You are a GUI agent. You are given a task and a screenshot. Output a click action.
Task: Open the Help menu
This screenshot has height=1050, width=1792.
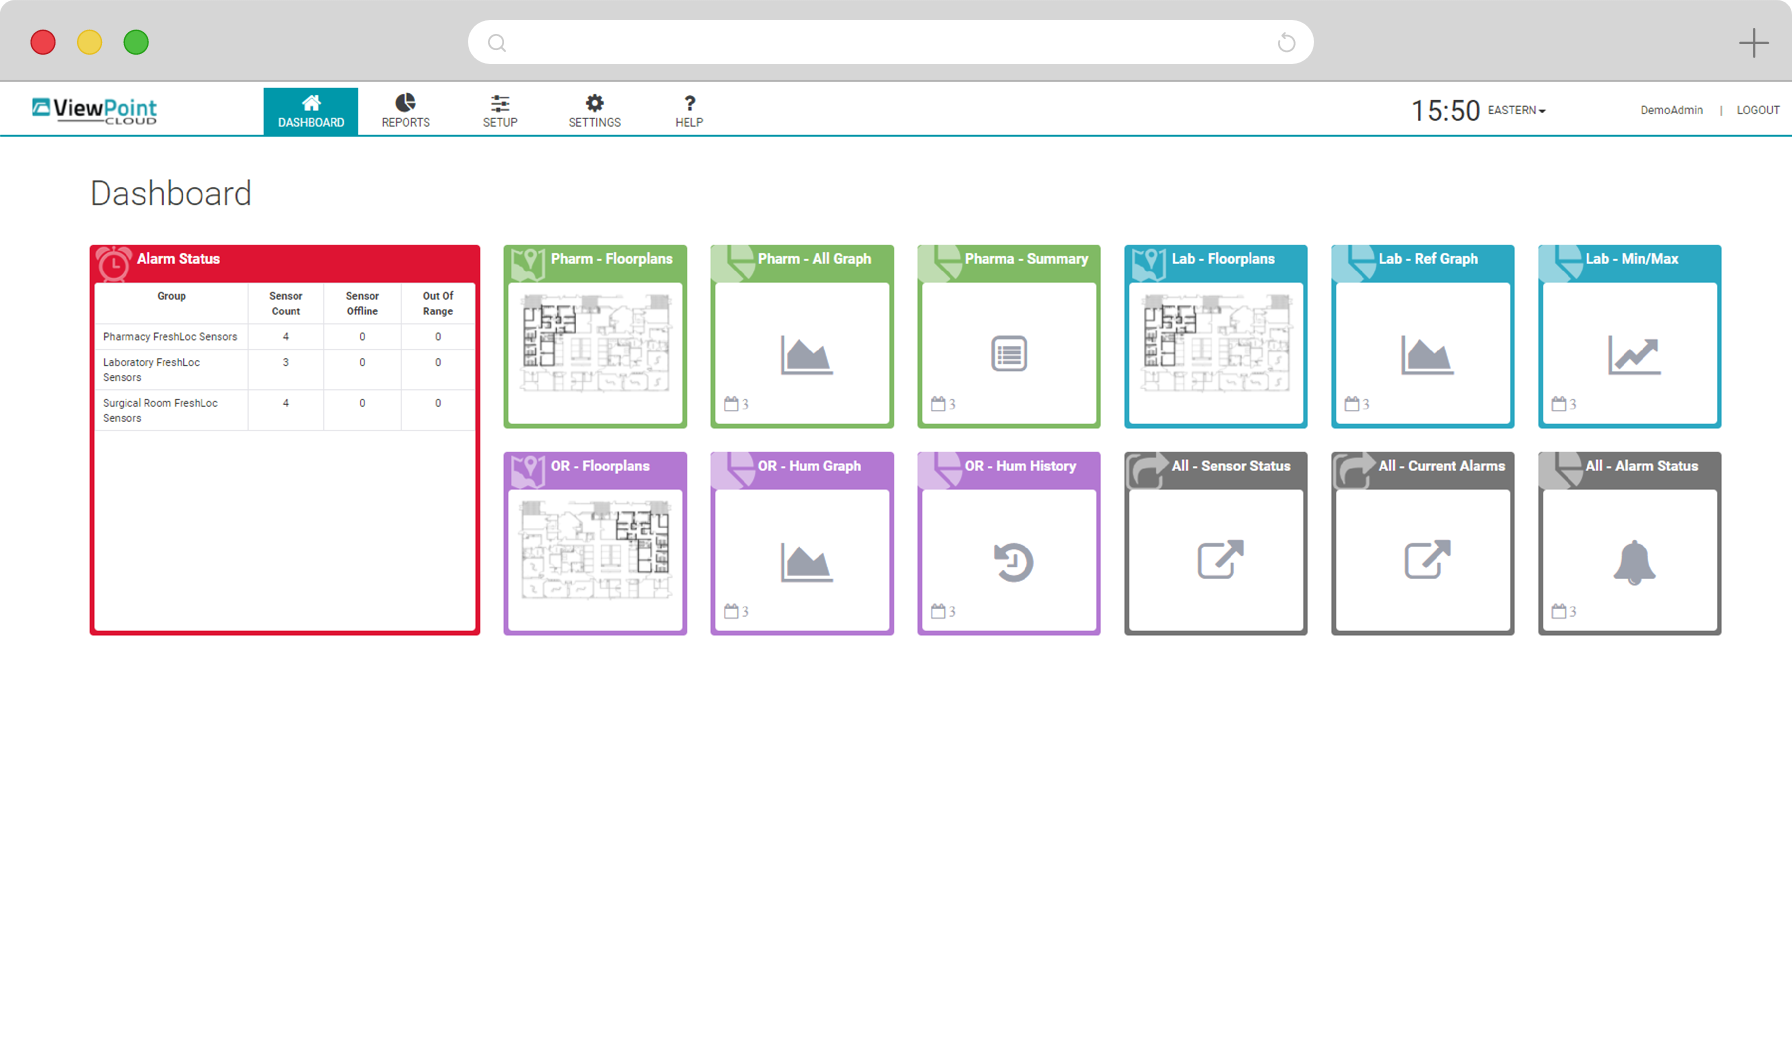coord(689,111)
